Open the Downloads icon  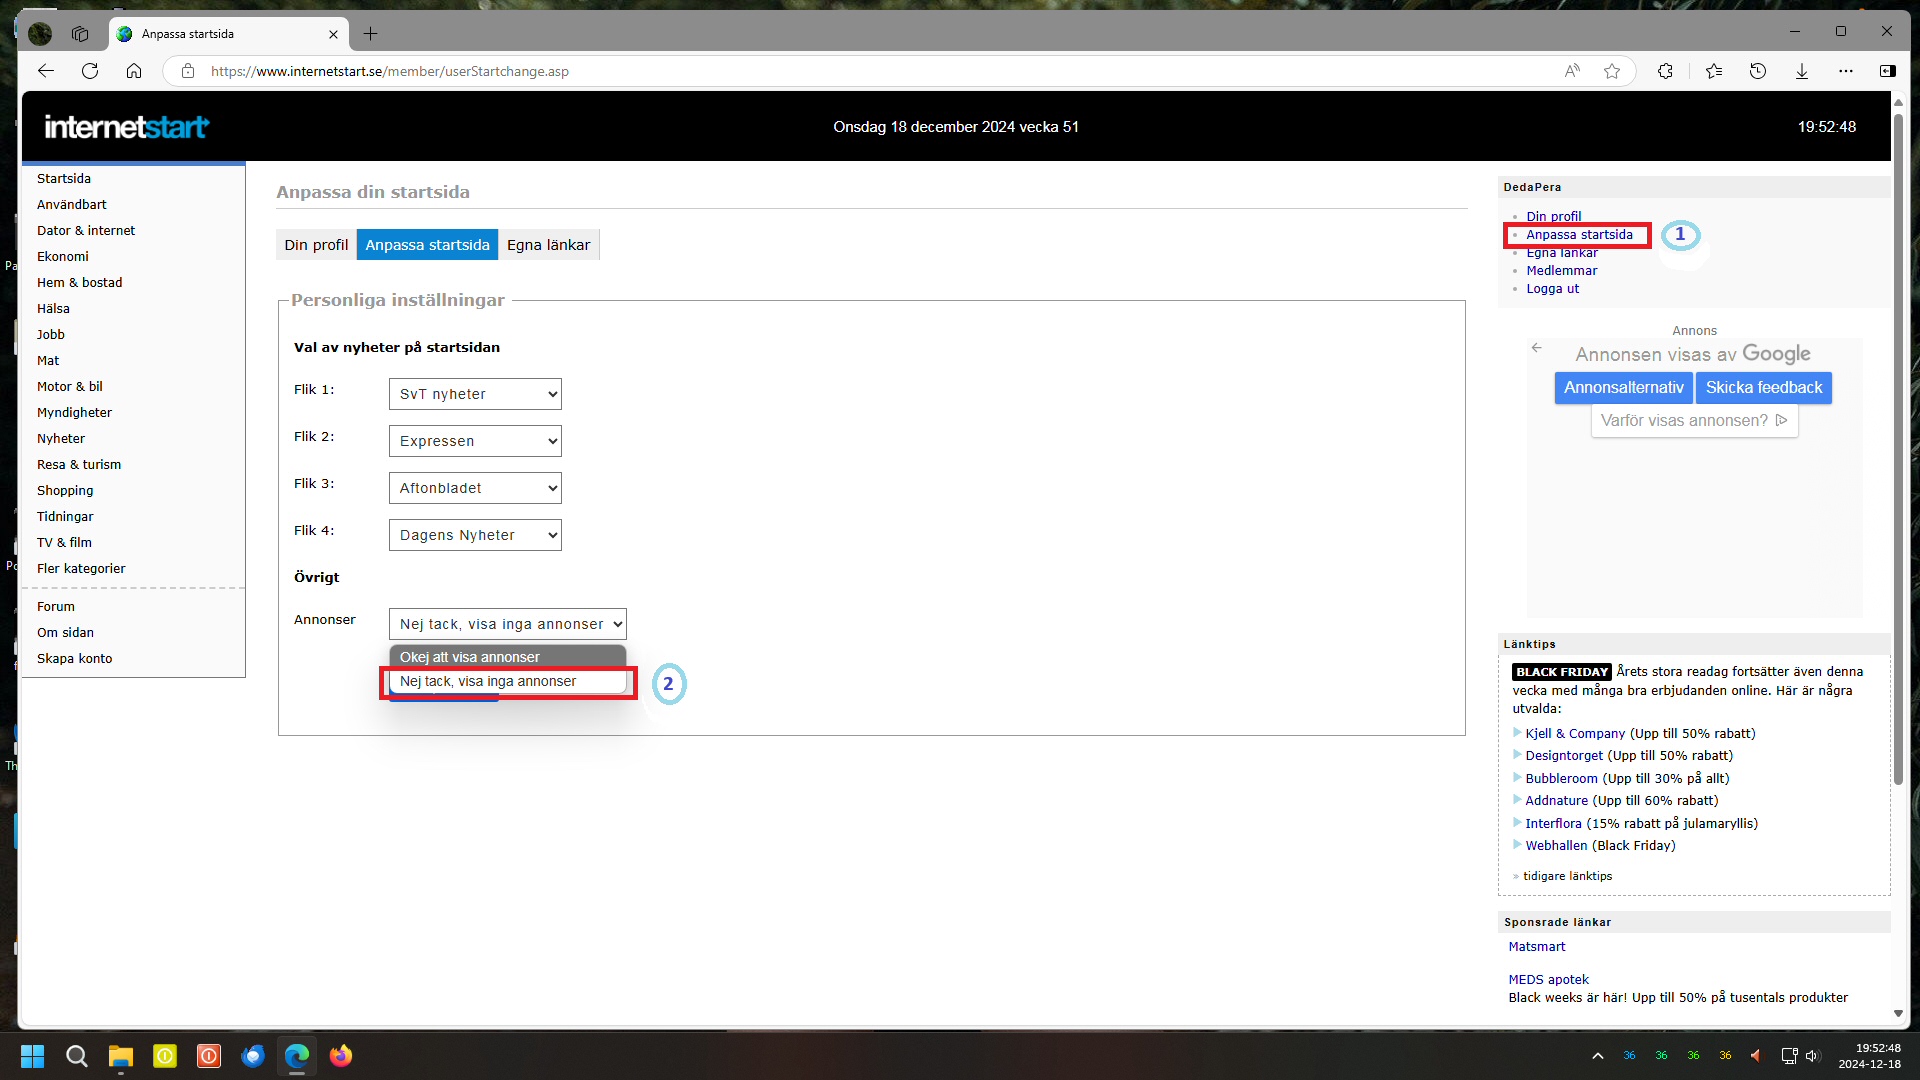[1802, 71]
